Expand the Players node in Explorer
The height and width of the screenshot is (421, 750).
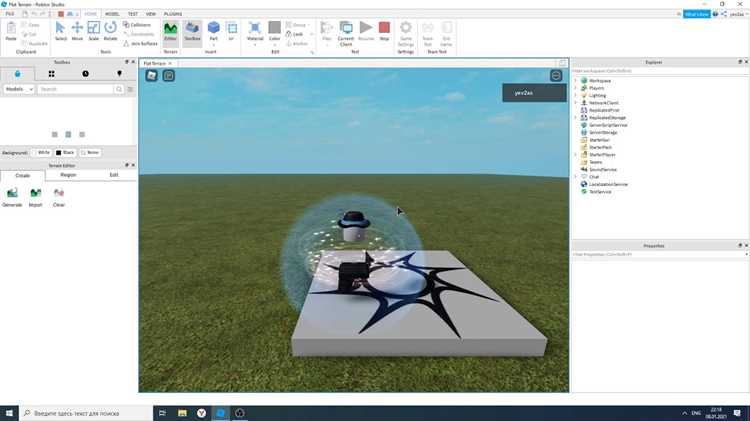point(575,88)
